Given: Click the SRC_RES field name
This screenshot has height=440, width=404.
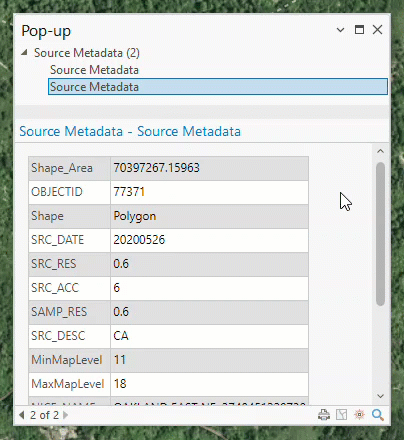Looking at the screenshot, I should point(54,264).
